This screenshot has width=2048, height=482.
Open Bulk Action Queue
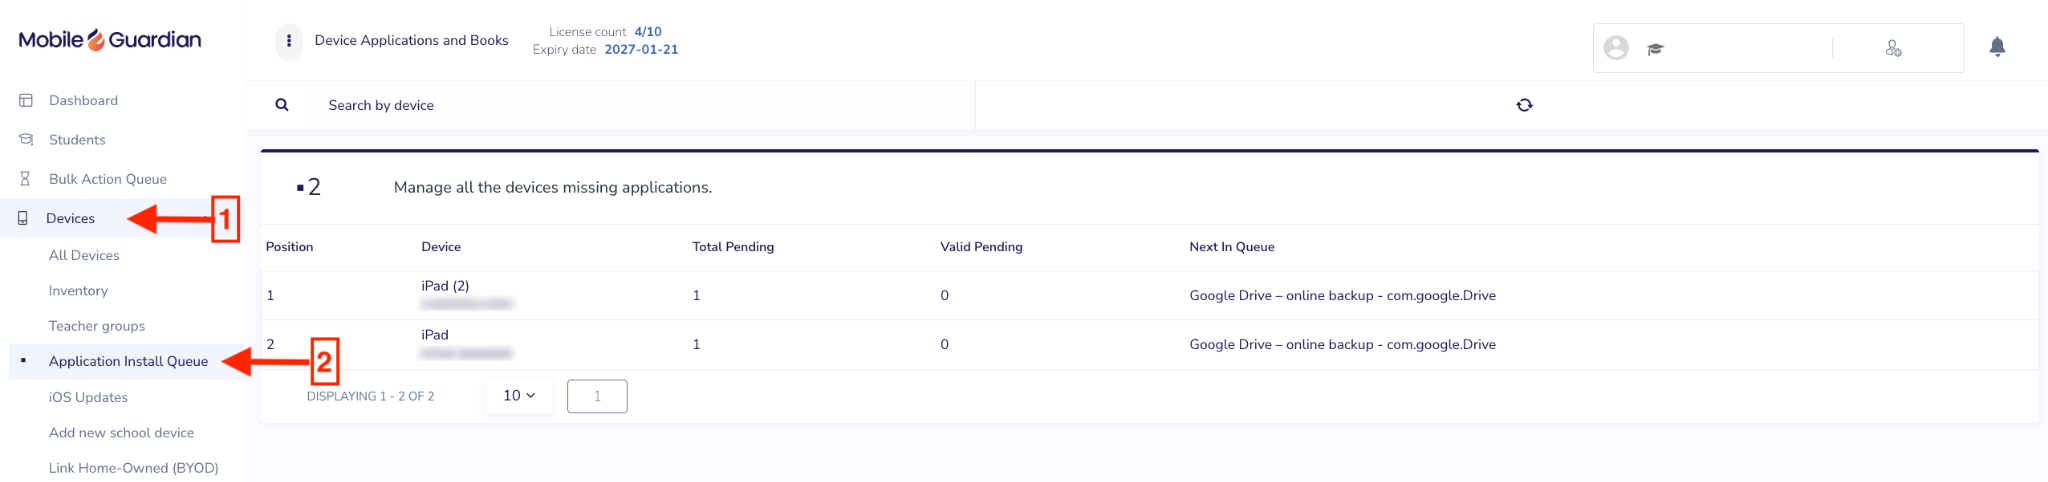(107, 179)
